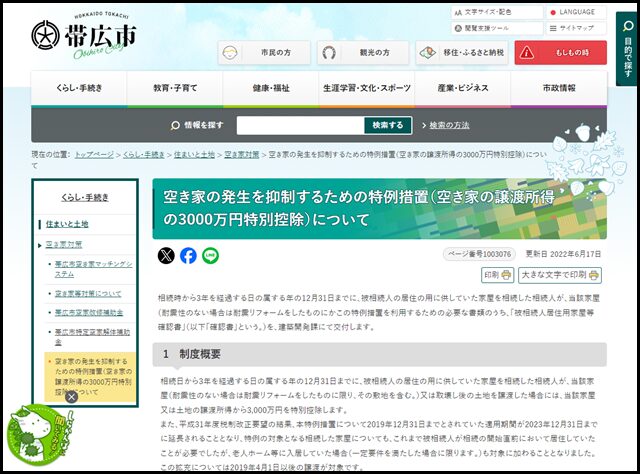
Task: Open 生涯学習・文化・スポーツ menu
Action: click(367, 88)
